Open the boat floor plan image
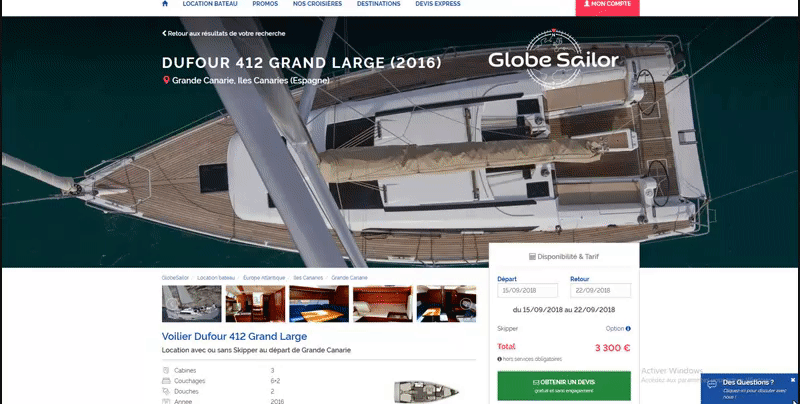 [x=427, y=392]
